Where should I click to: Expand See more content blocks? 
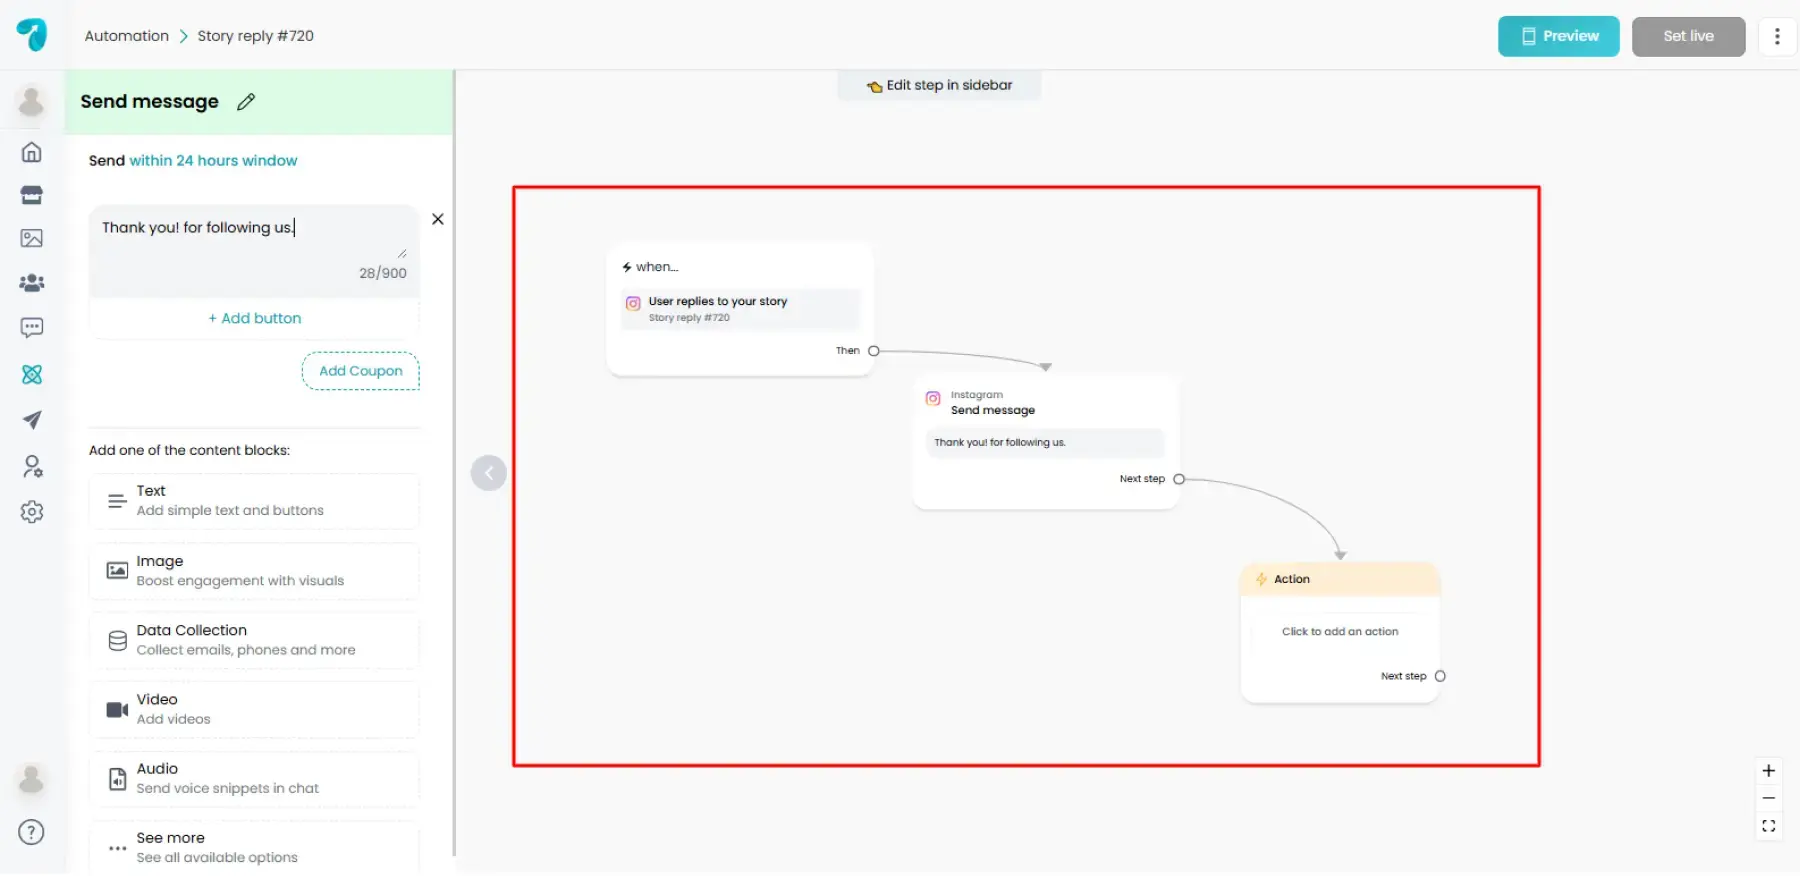[x=254, y=847]
